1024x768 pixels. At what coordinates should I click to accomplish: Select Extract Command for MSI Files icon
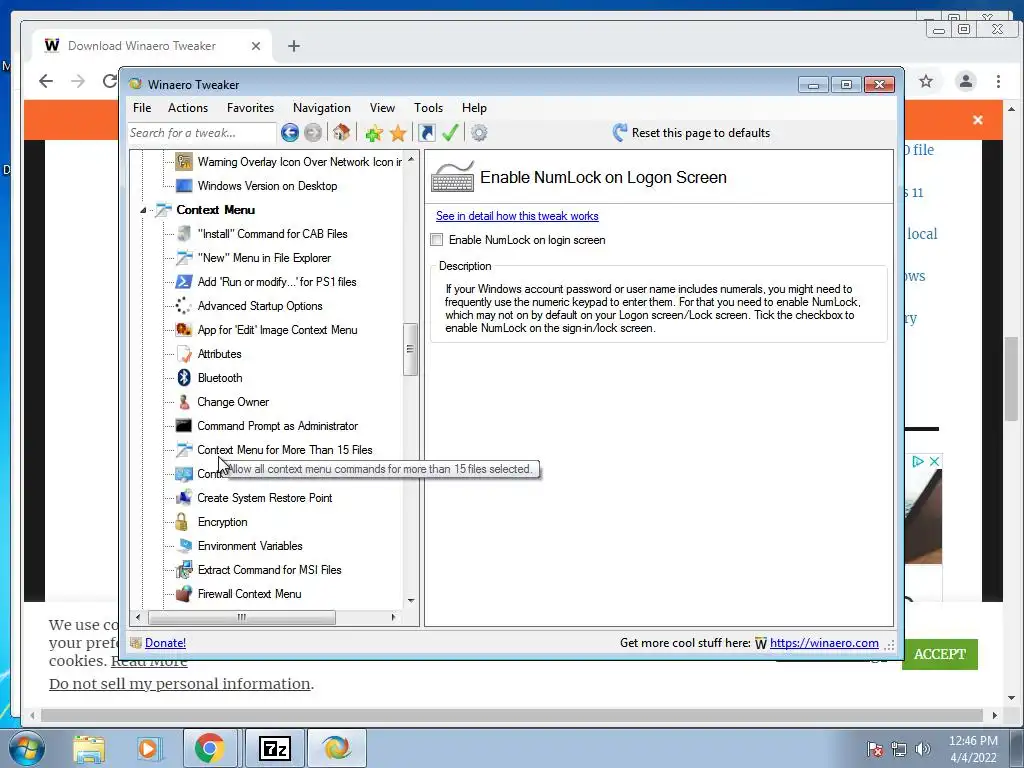(184, 569)
